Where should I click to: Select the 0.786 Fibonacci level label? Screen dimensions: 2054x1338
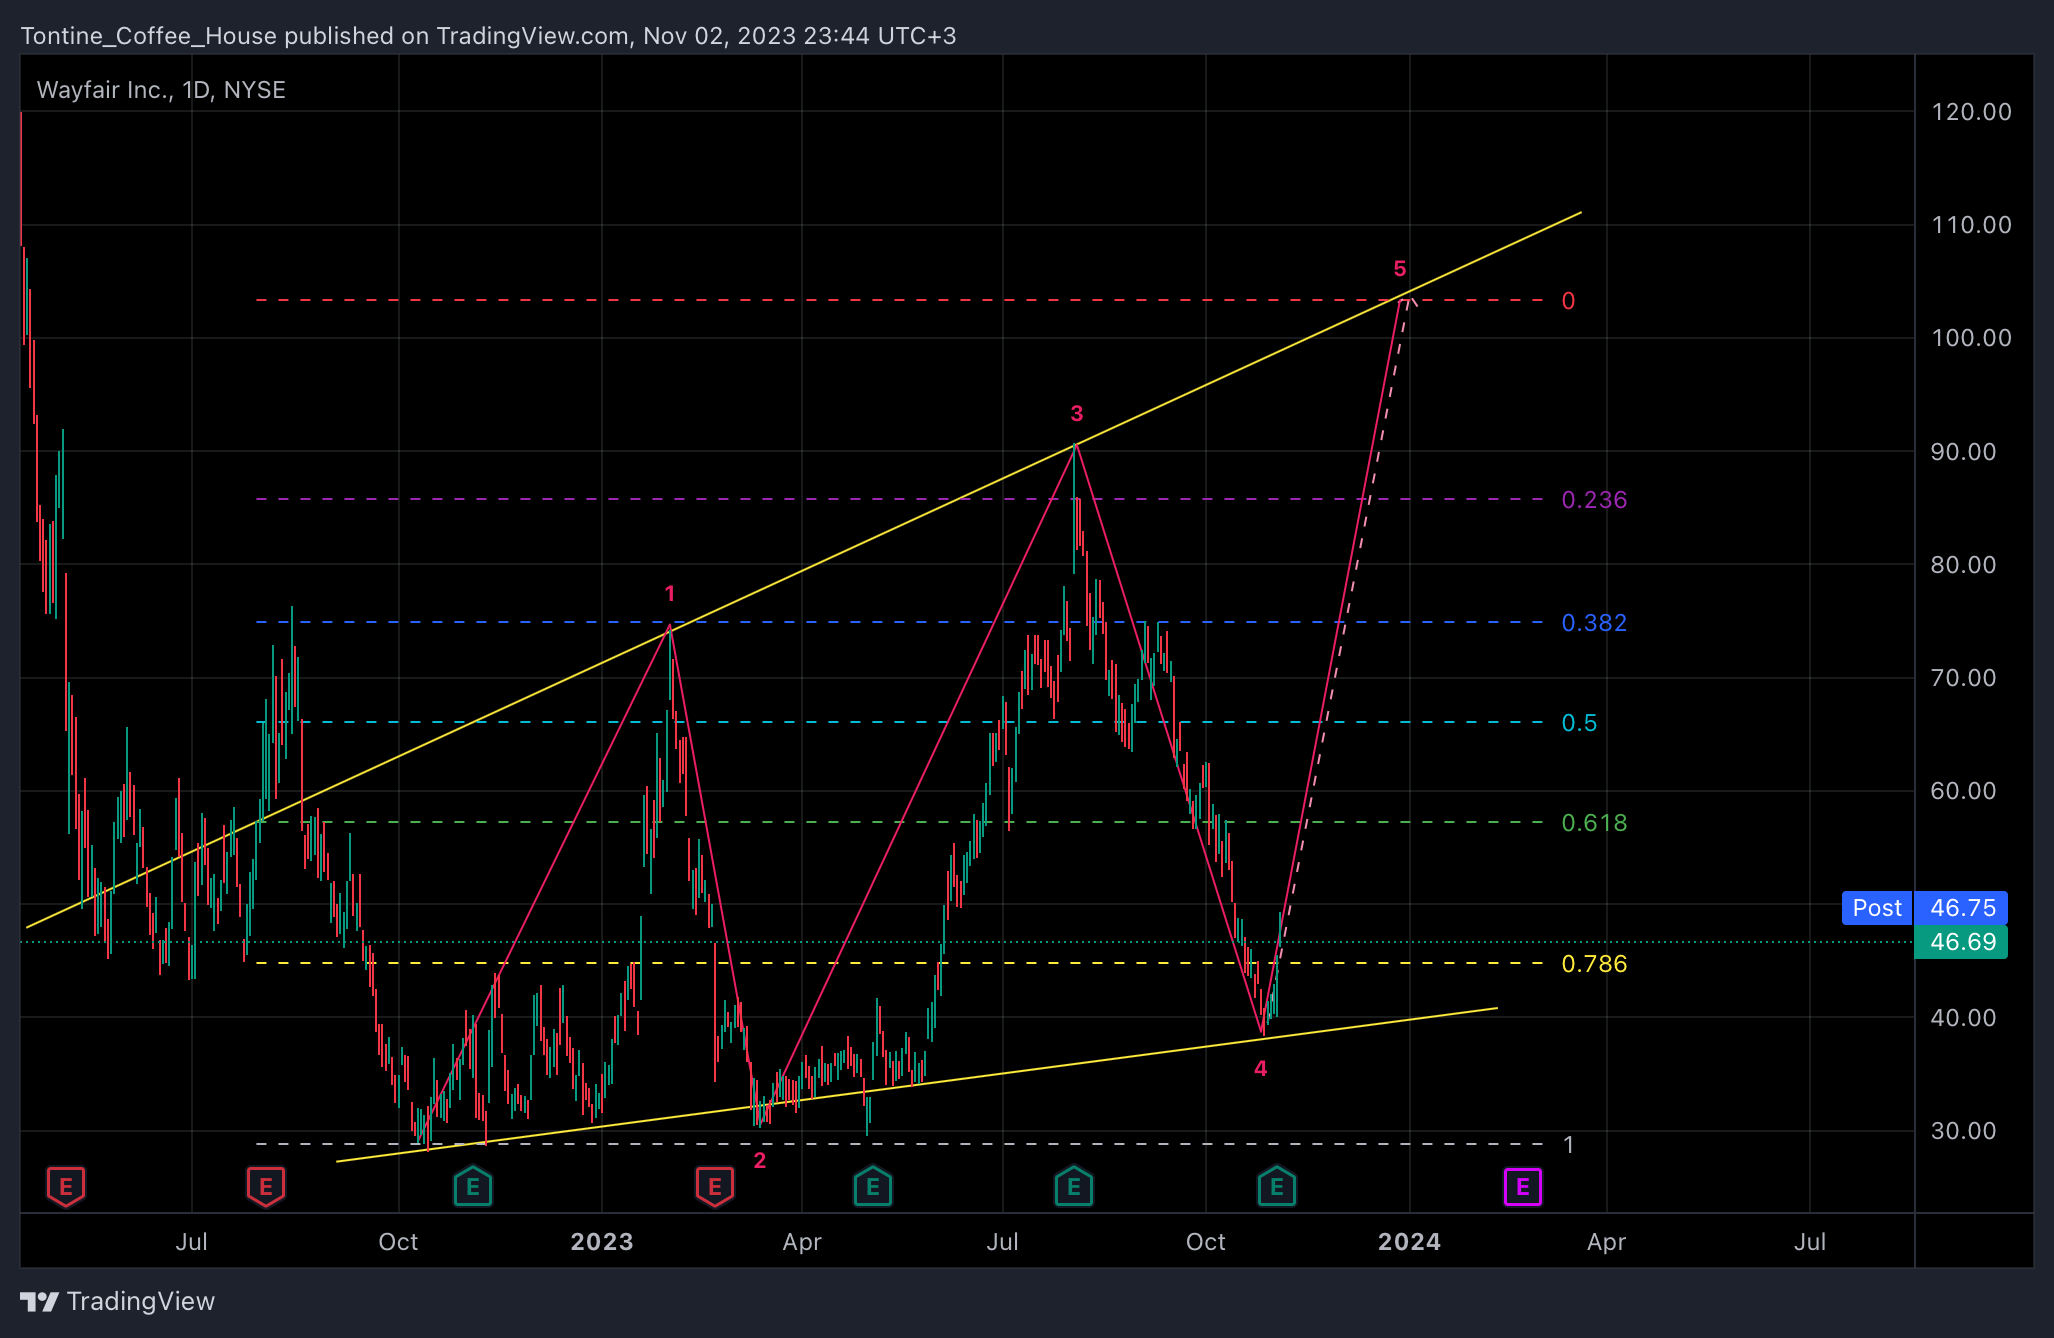[1594, 964]
